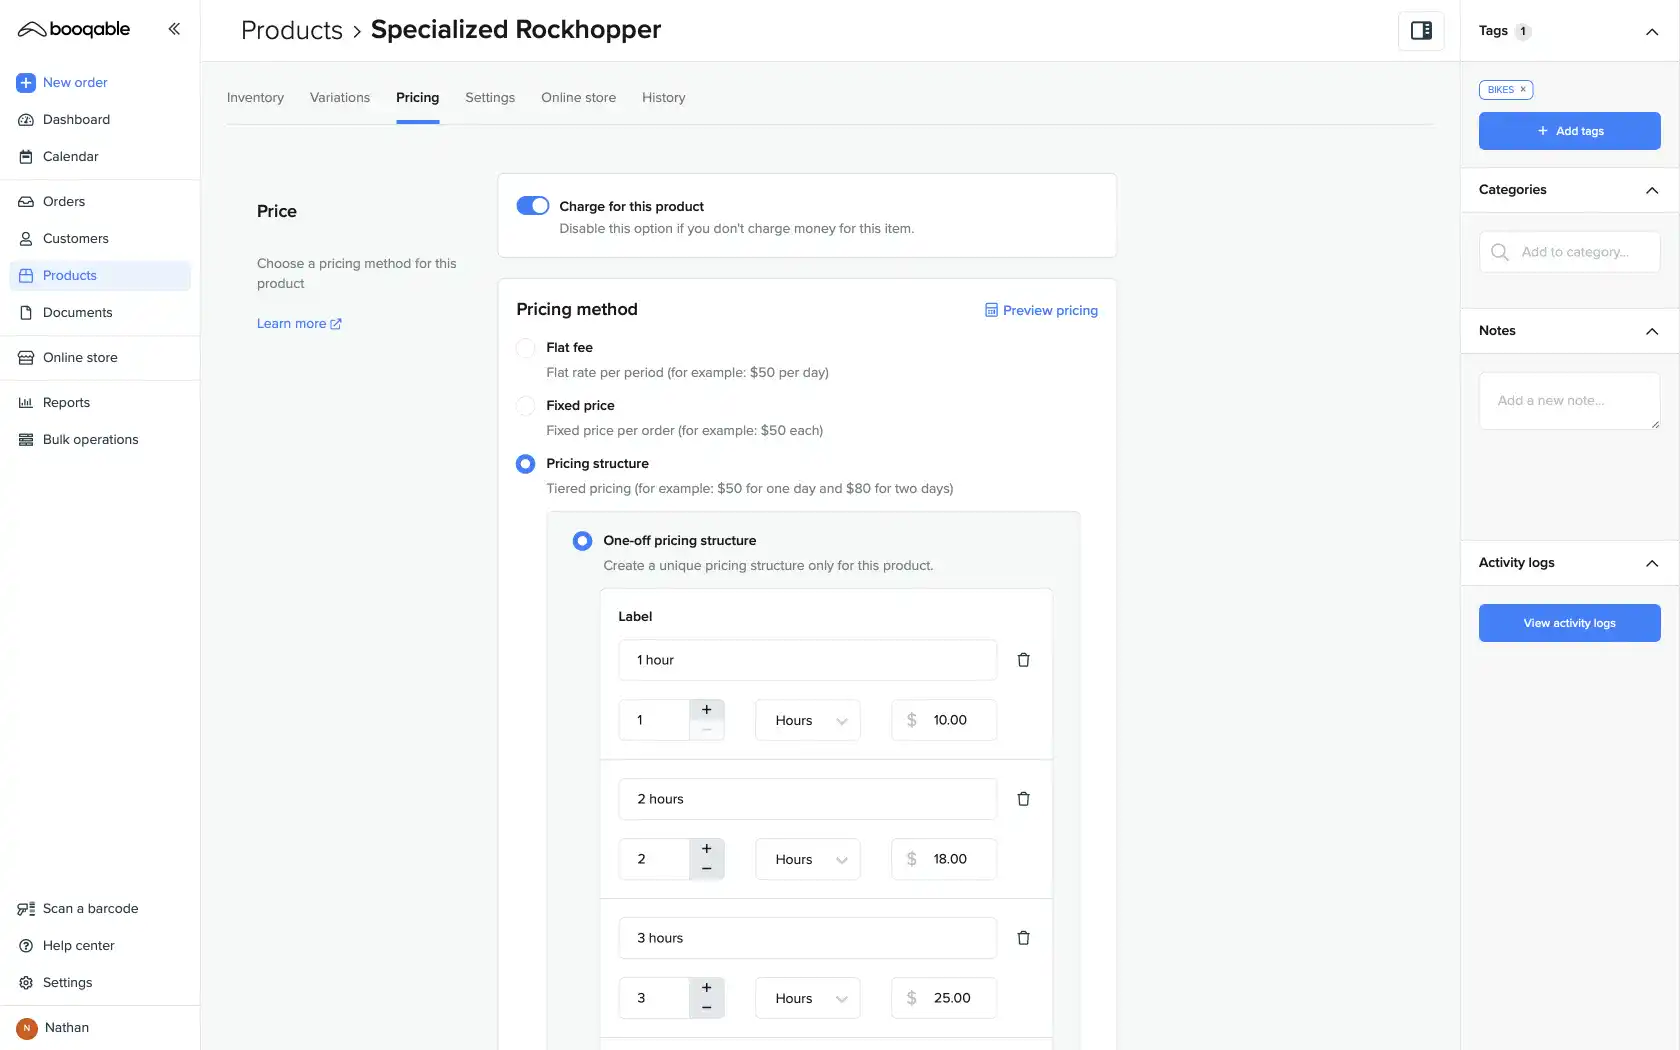Click the New order plus icon
The width and height of the screenshot is (1680, 1050).
(x=26, y=83)
